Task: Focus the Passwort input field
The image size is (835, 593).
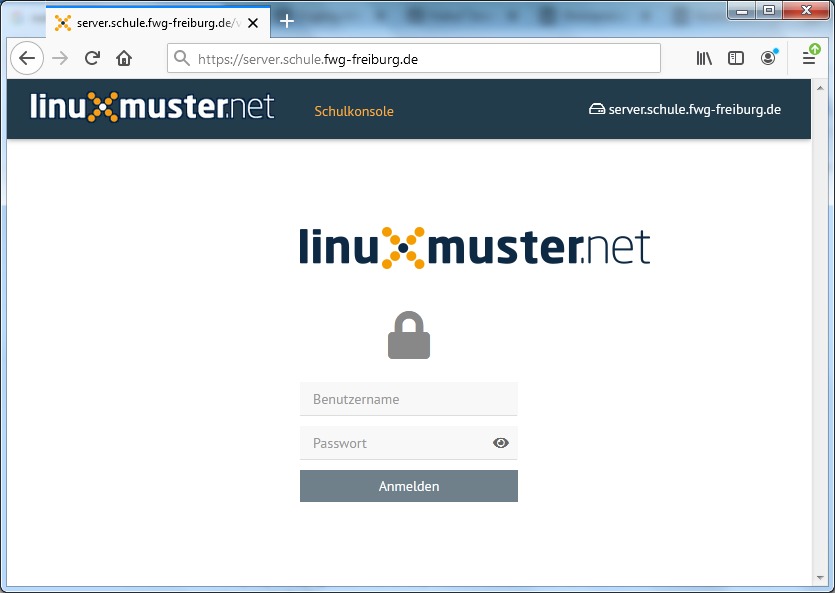Action: click(395, 443)
